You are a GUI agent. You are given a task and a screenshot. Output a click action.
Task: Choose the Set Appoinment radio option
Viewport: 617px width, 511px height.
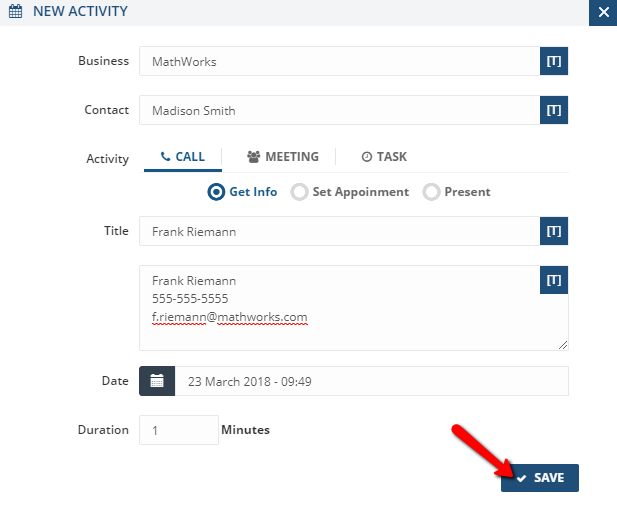[x=299, y=192]
